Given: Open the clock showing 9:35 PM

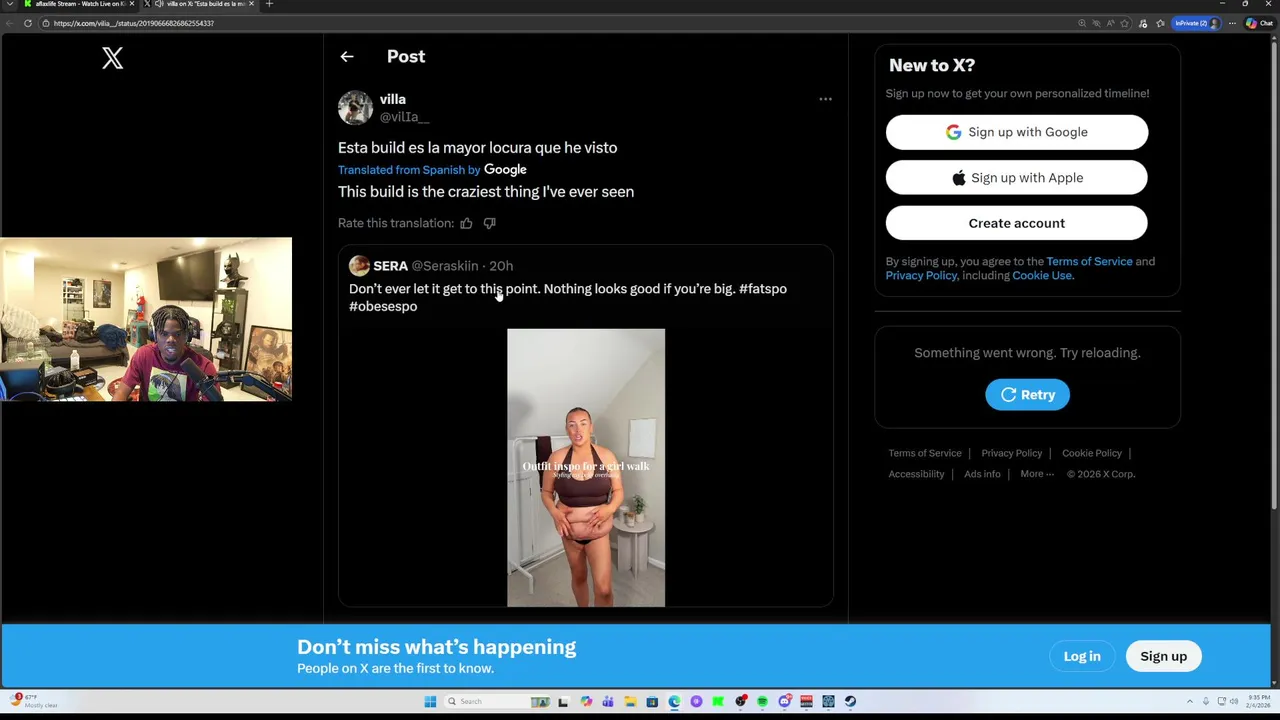Looking at the screenshot, I should [x=1258, y=702].
